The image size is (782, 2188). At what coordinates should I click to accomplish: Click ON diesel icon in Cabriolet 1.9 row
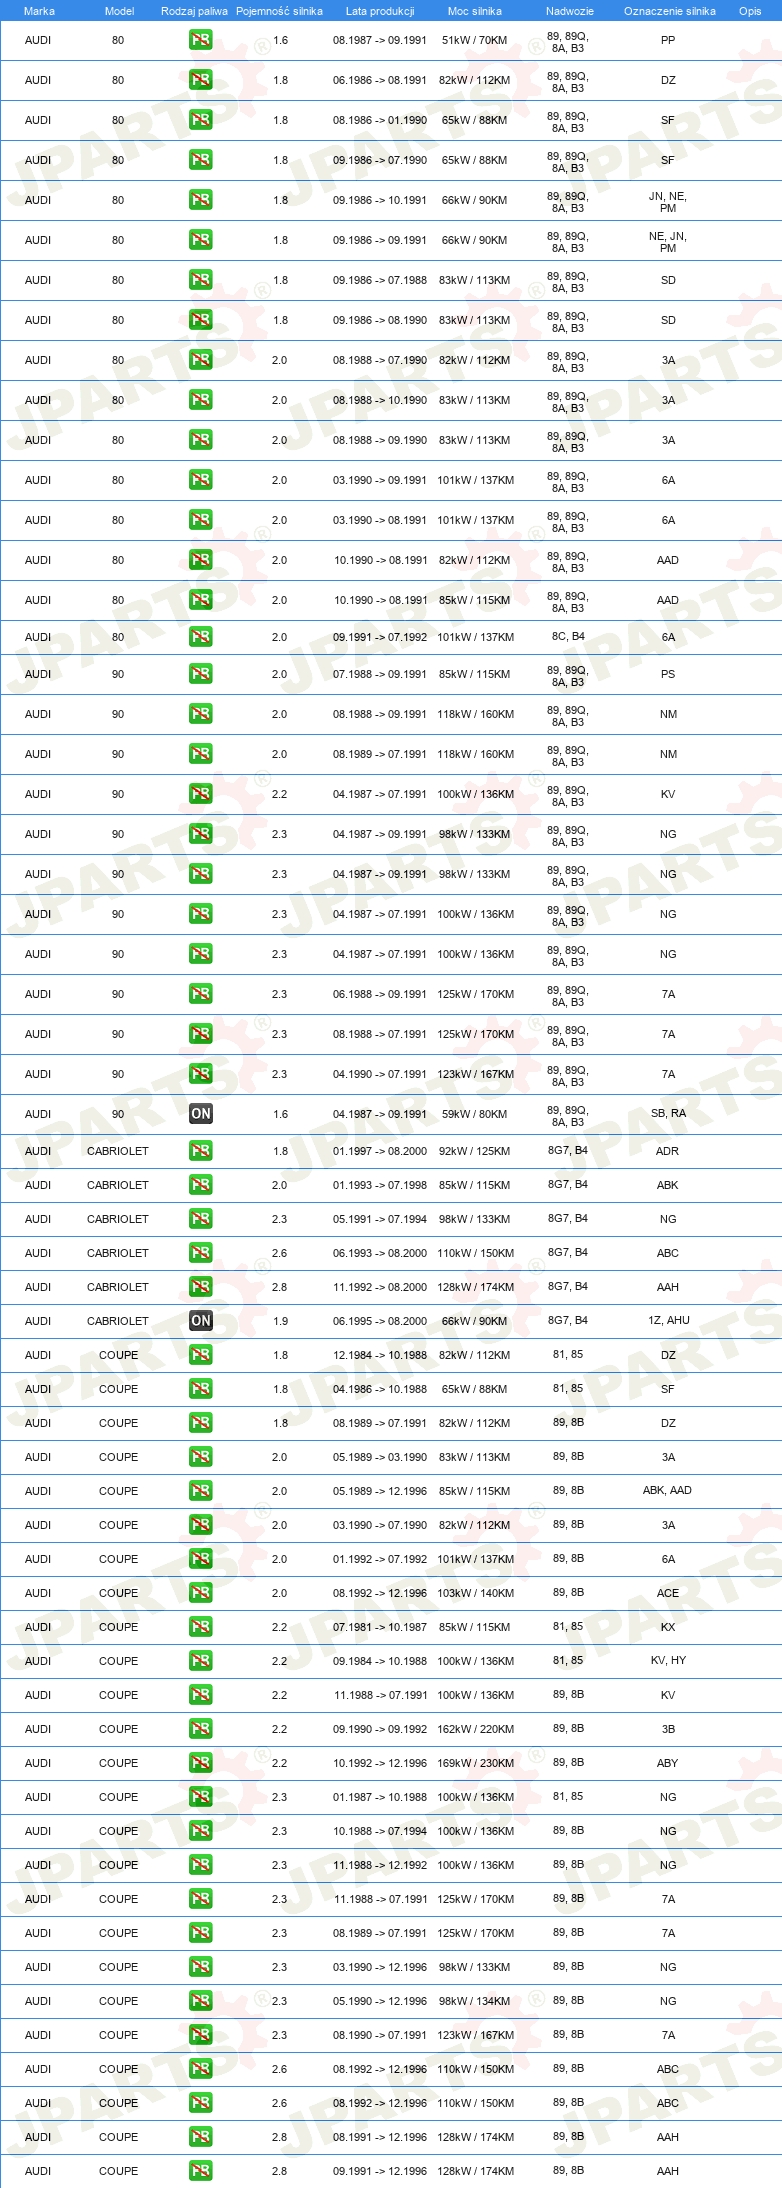click(x=201, y=1321)
